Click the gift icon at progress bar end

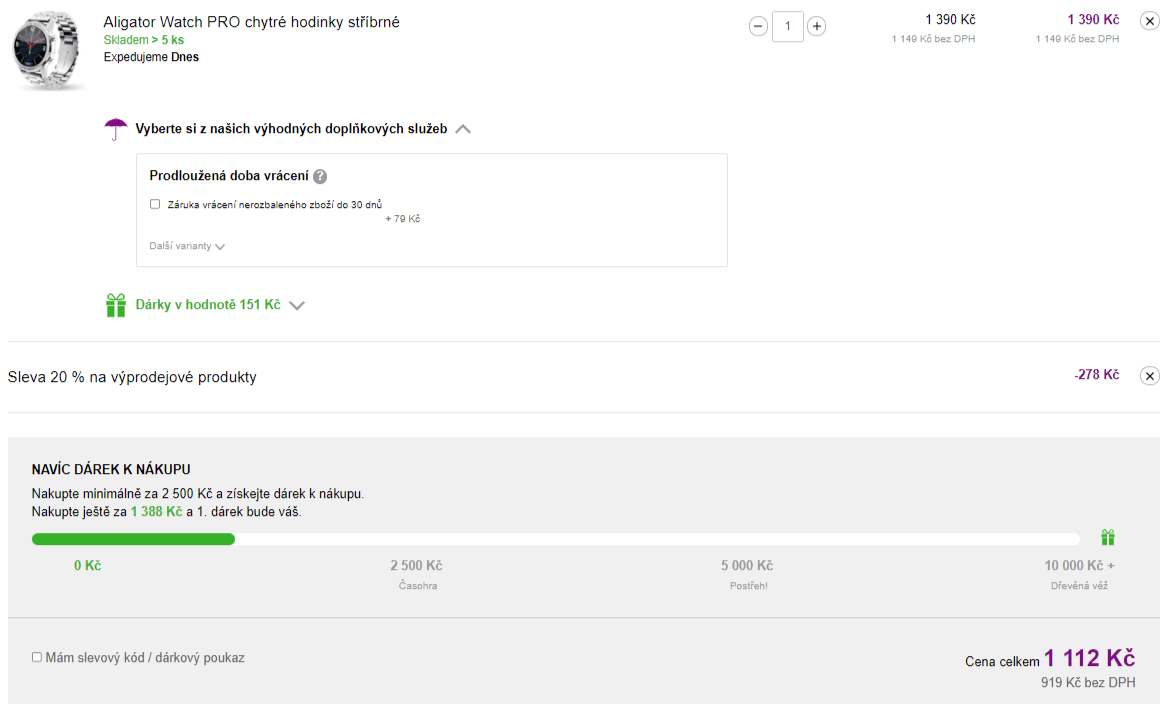[1108, 537]
